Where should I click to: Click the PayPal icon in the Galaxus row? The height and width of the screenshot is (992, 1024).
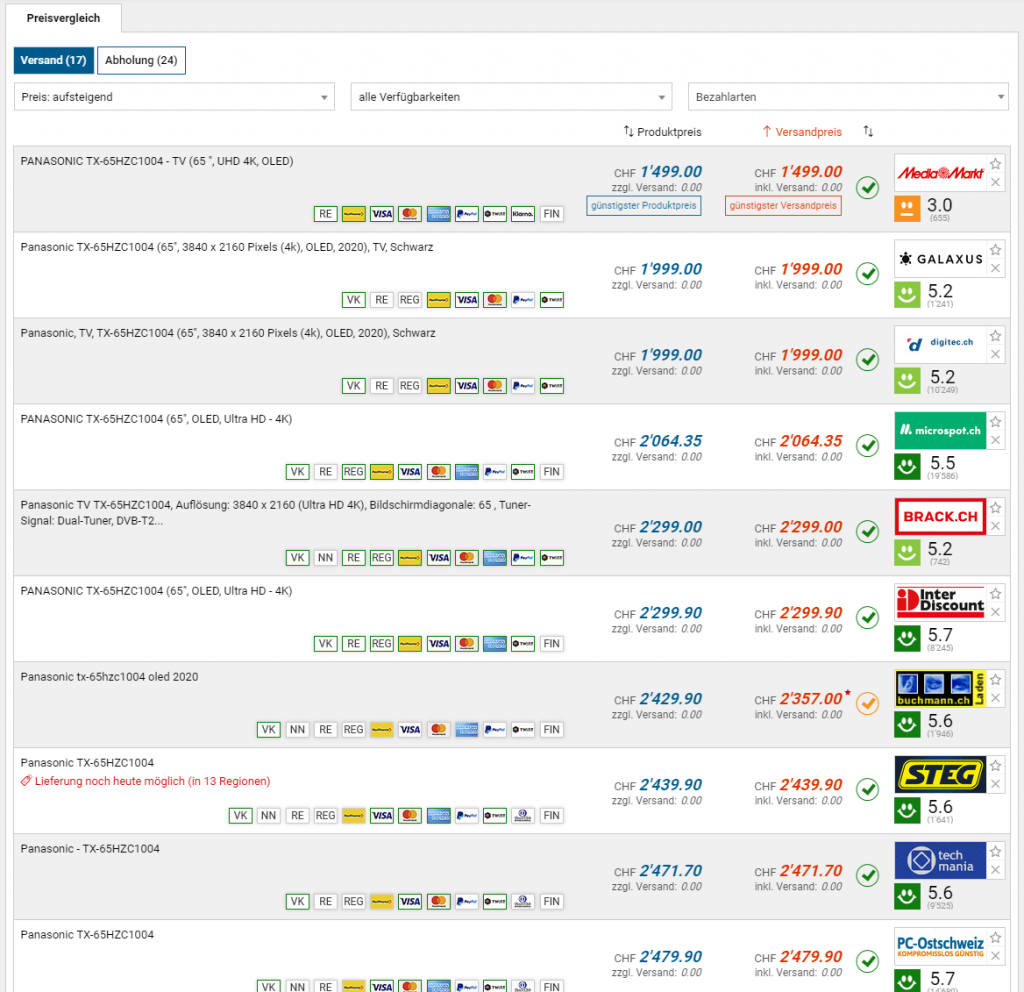click(x=523, y=300)
